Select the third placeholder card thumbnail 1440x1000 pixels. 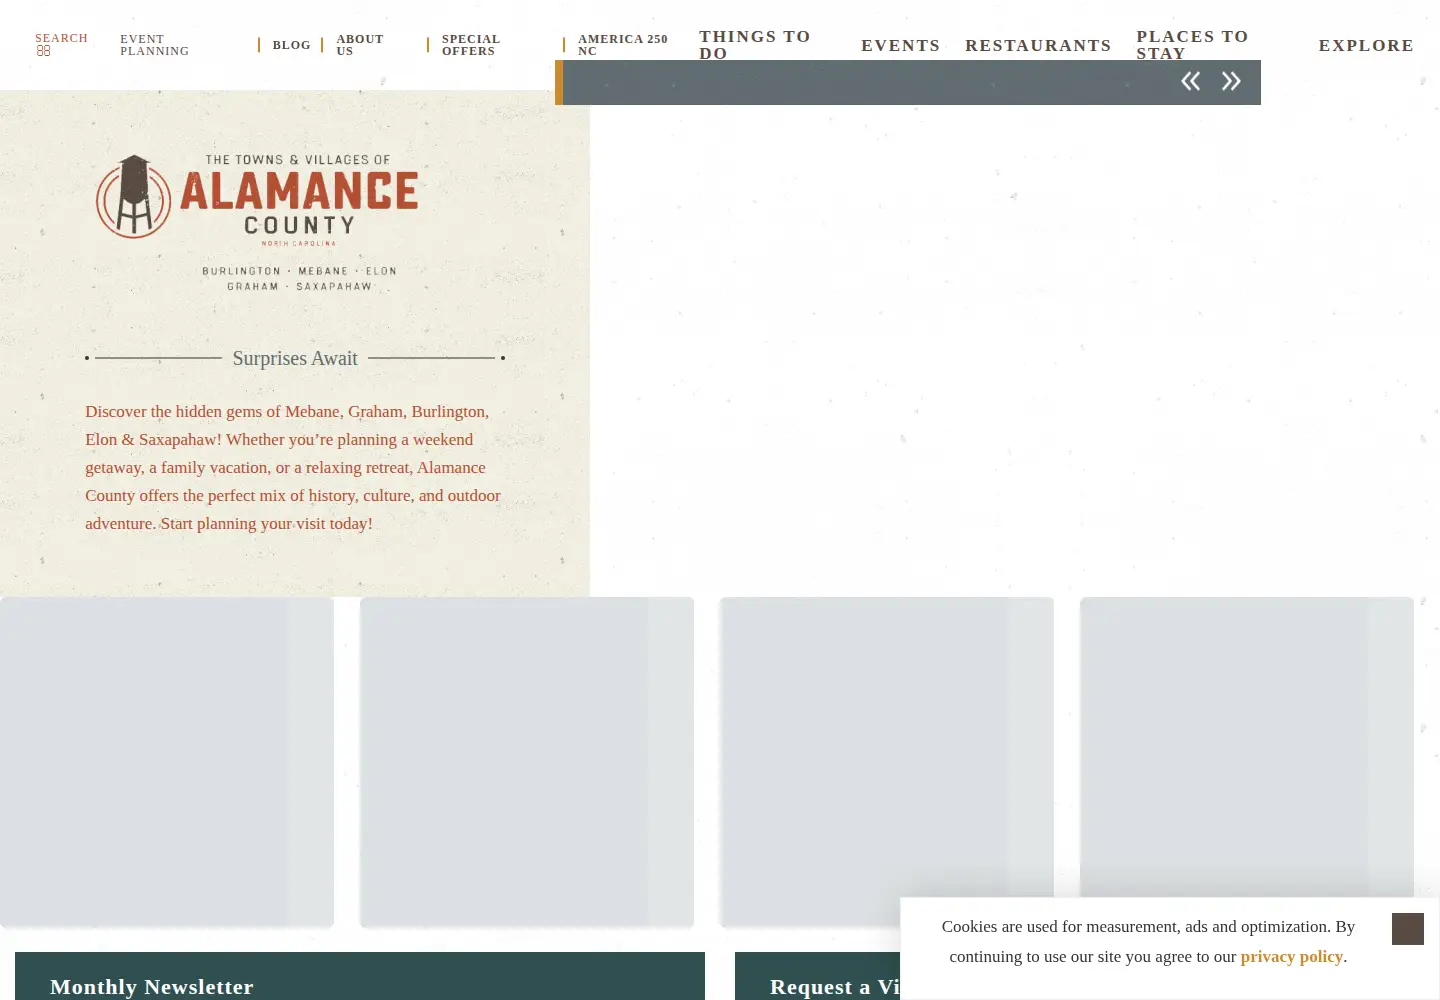point(887,762)
